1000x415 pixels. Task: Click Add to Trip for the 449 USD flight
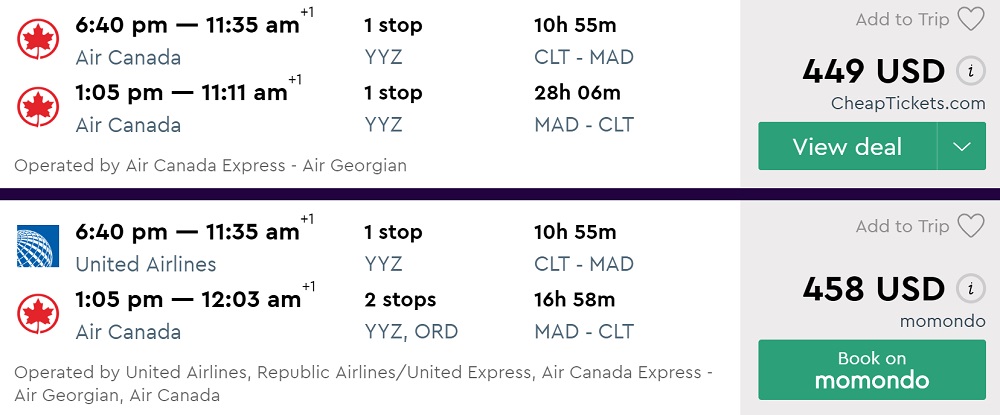click(x=902, y=19)
